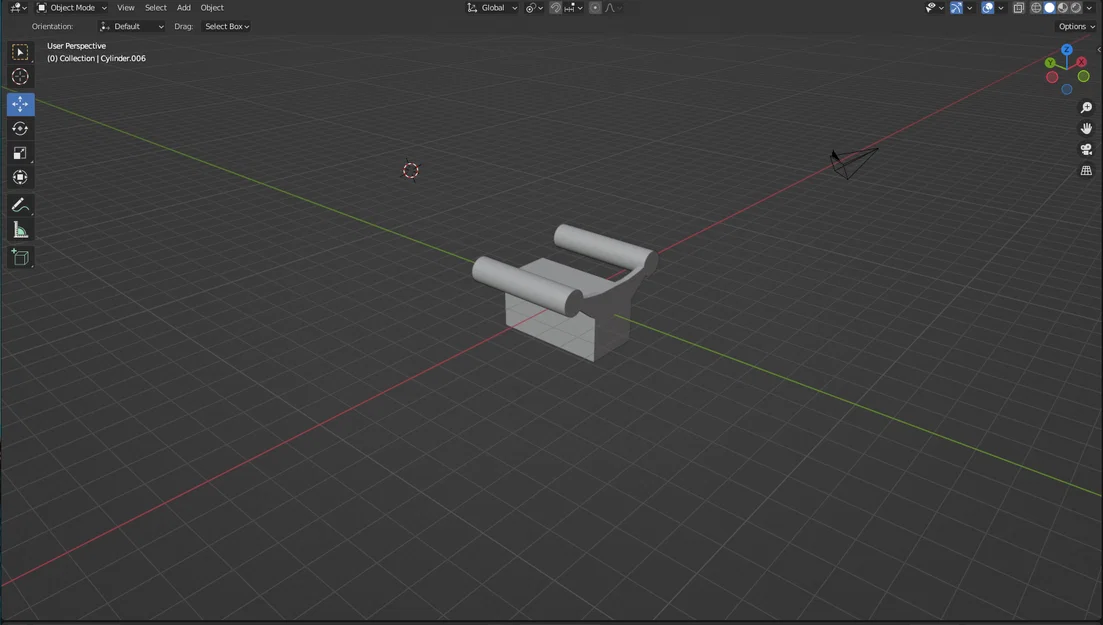
Task: Open the Drag Select Box dropdown
Action: [226, 26]
